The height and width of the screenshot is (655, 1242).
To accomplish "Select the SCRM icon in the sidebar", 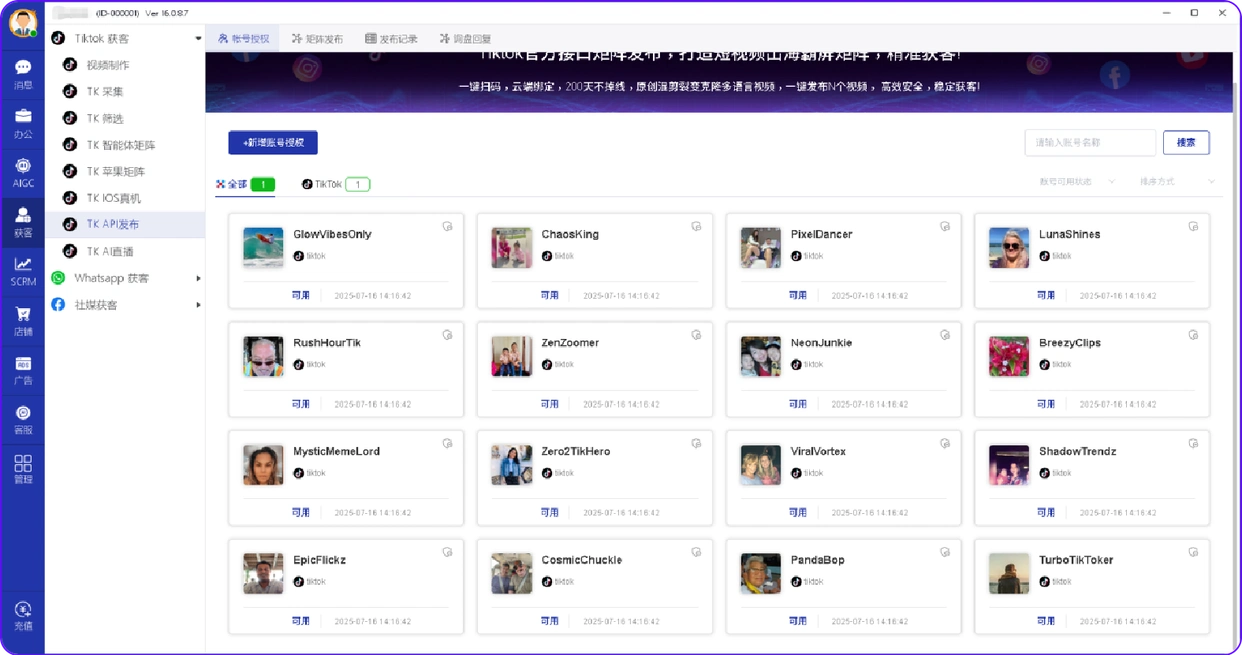I will (22, 272).
